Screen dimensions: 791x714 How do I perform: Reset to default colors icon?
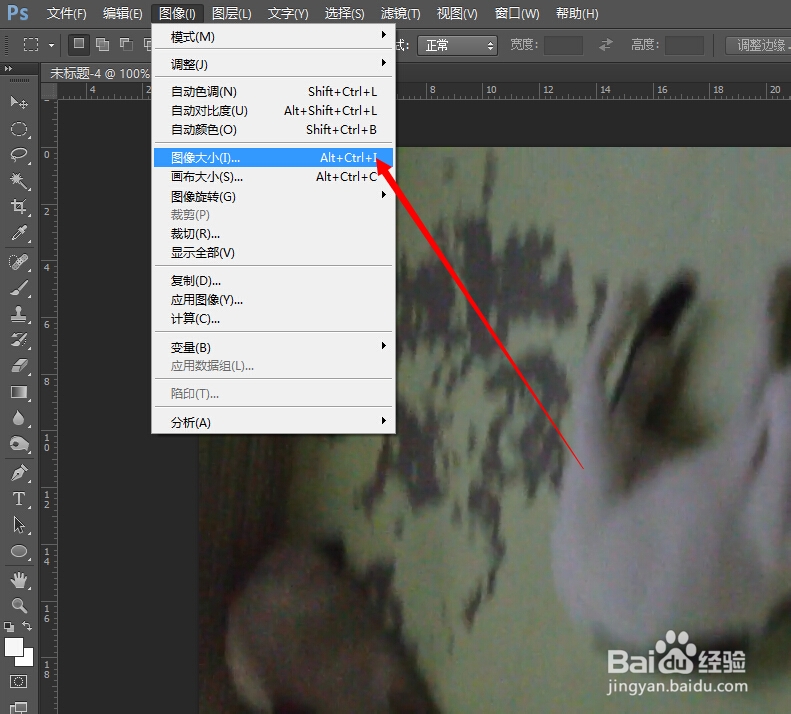(9, 627)
